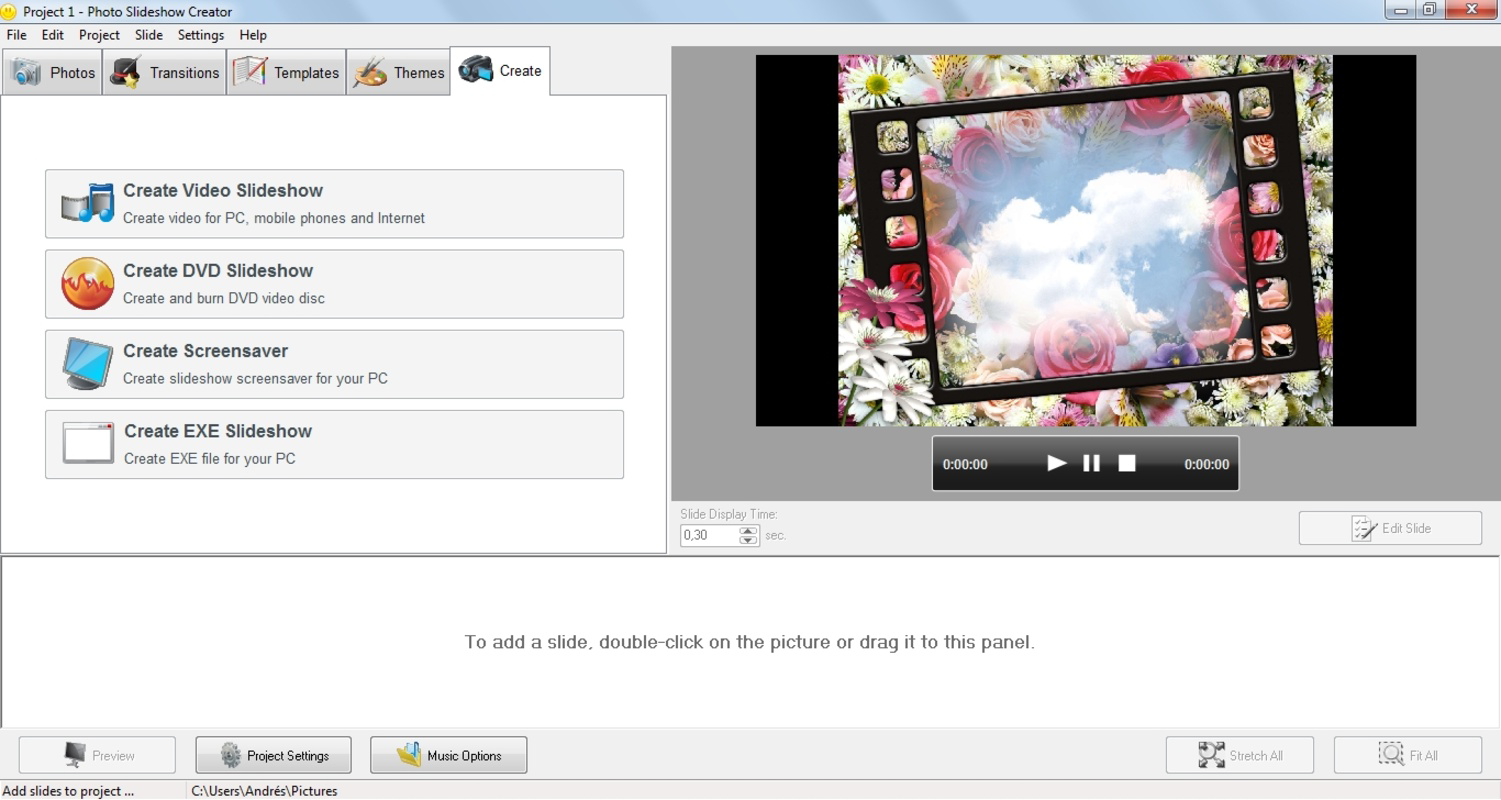This screenshot has width=1501, height=800.
Task: Open the Help menu
Action: (253, 35)
